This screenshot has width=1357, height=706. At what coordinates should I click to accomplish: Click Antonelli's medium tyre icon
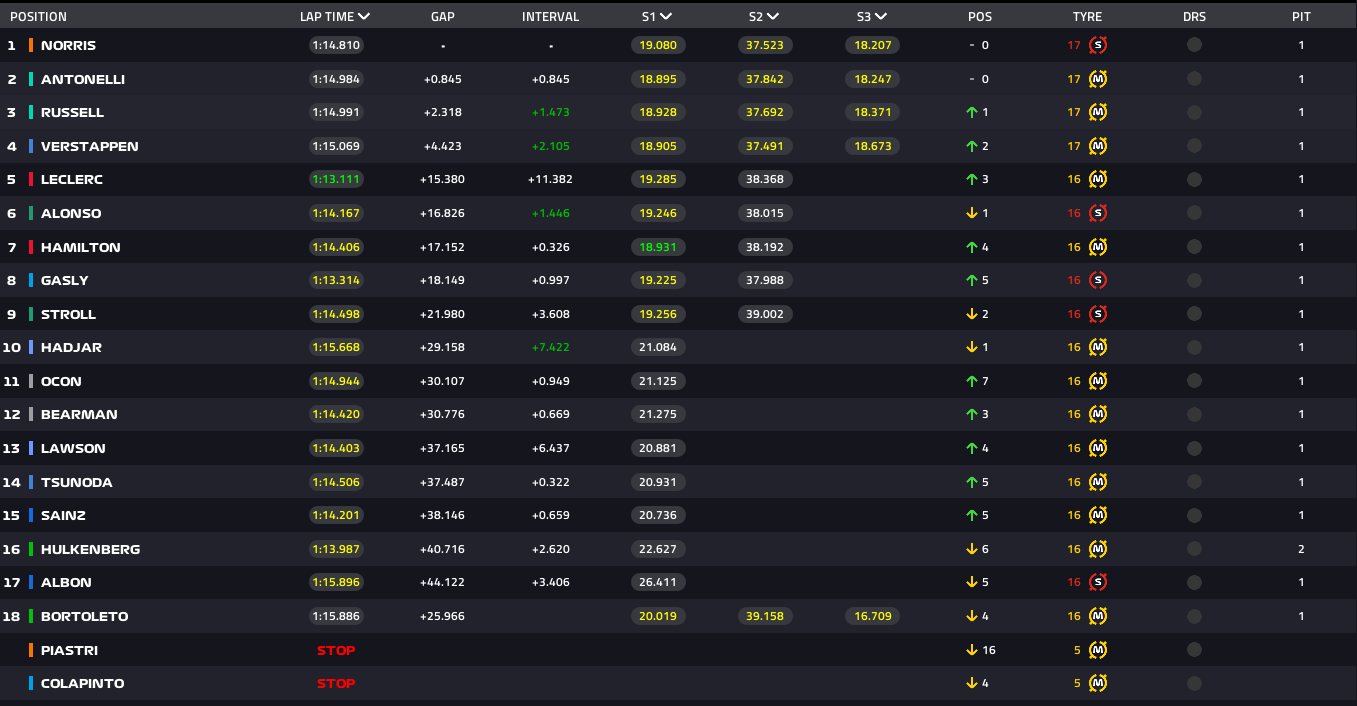1098,79
